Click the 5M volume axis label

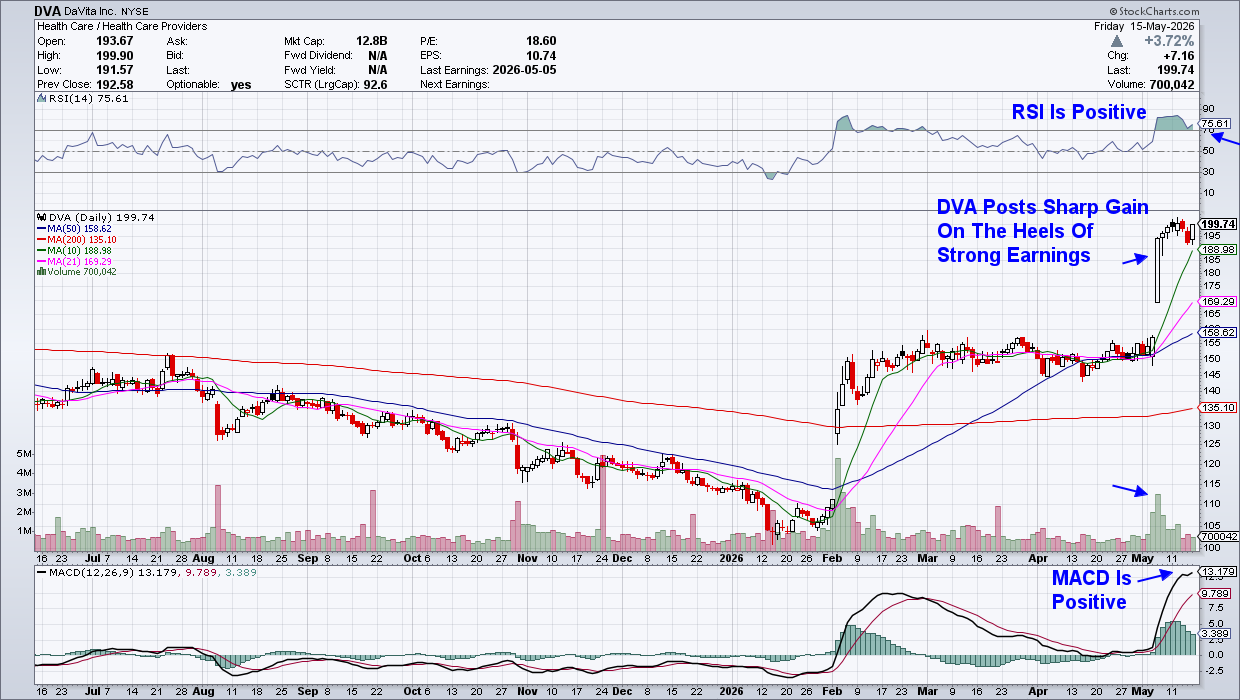tap(23, 454)
